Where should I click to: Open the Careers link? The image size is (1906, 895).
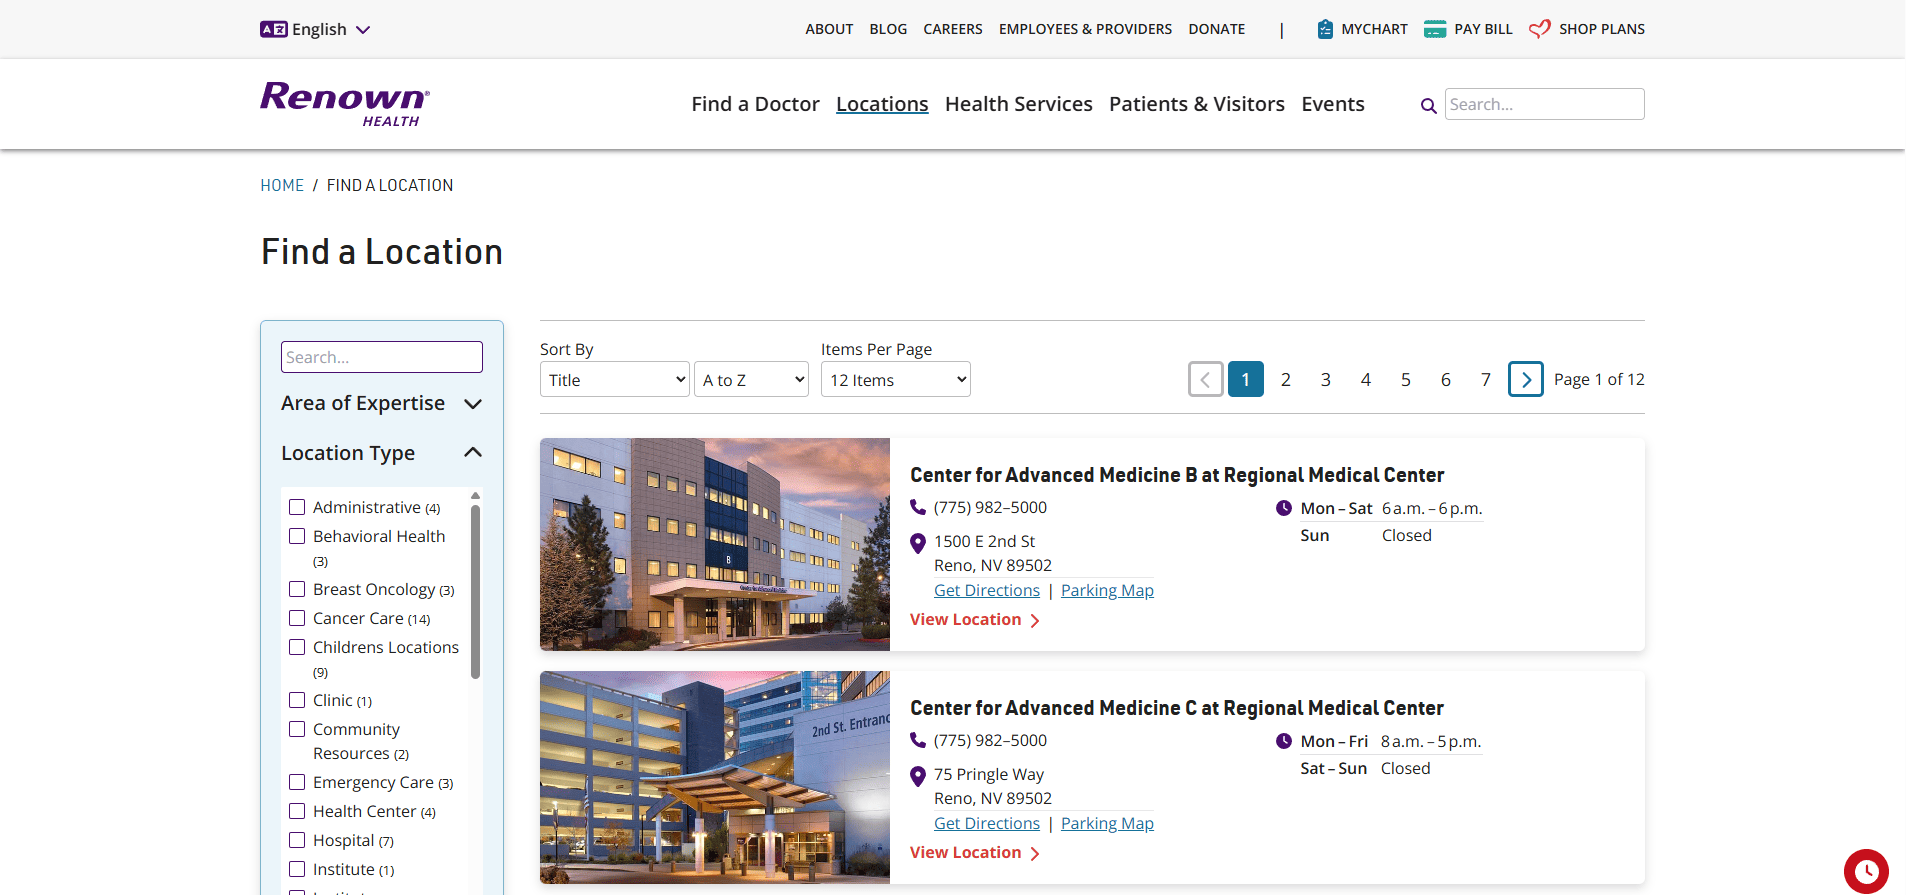pyautogui.click(x=953, y=29)
